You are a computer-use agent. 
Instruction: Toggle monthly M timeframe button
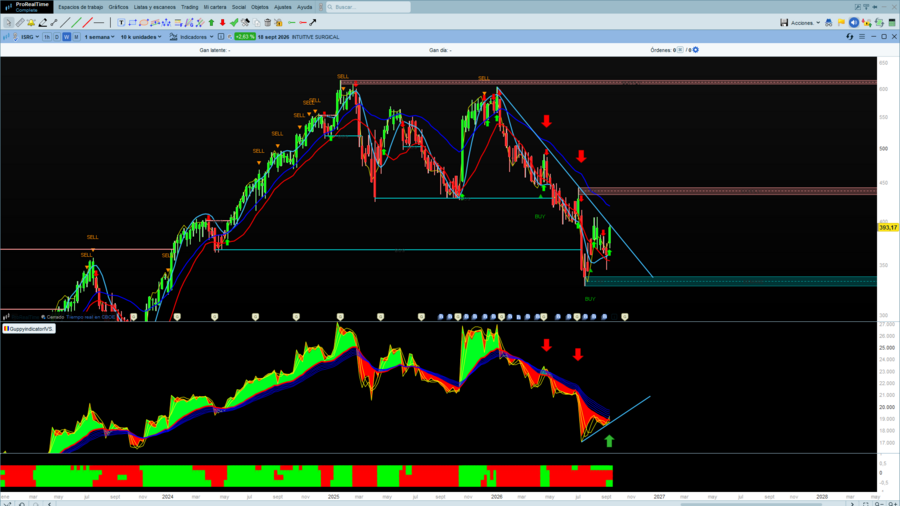pos(76,37)
